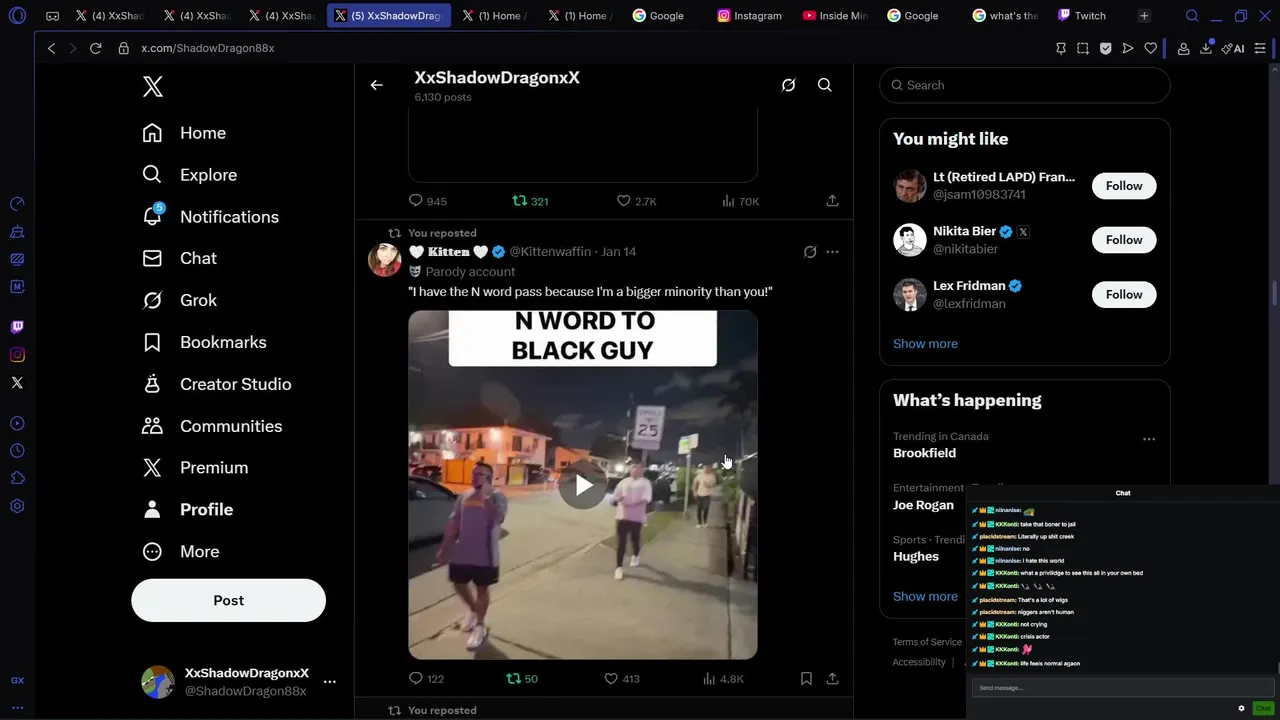
Task: Reload the page from the browser toolbar
Action: point(96,48)
